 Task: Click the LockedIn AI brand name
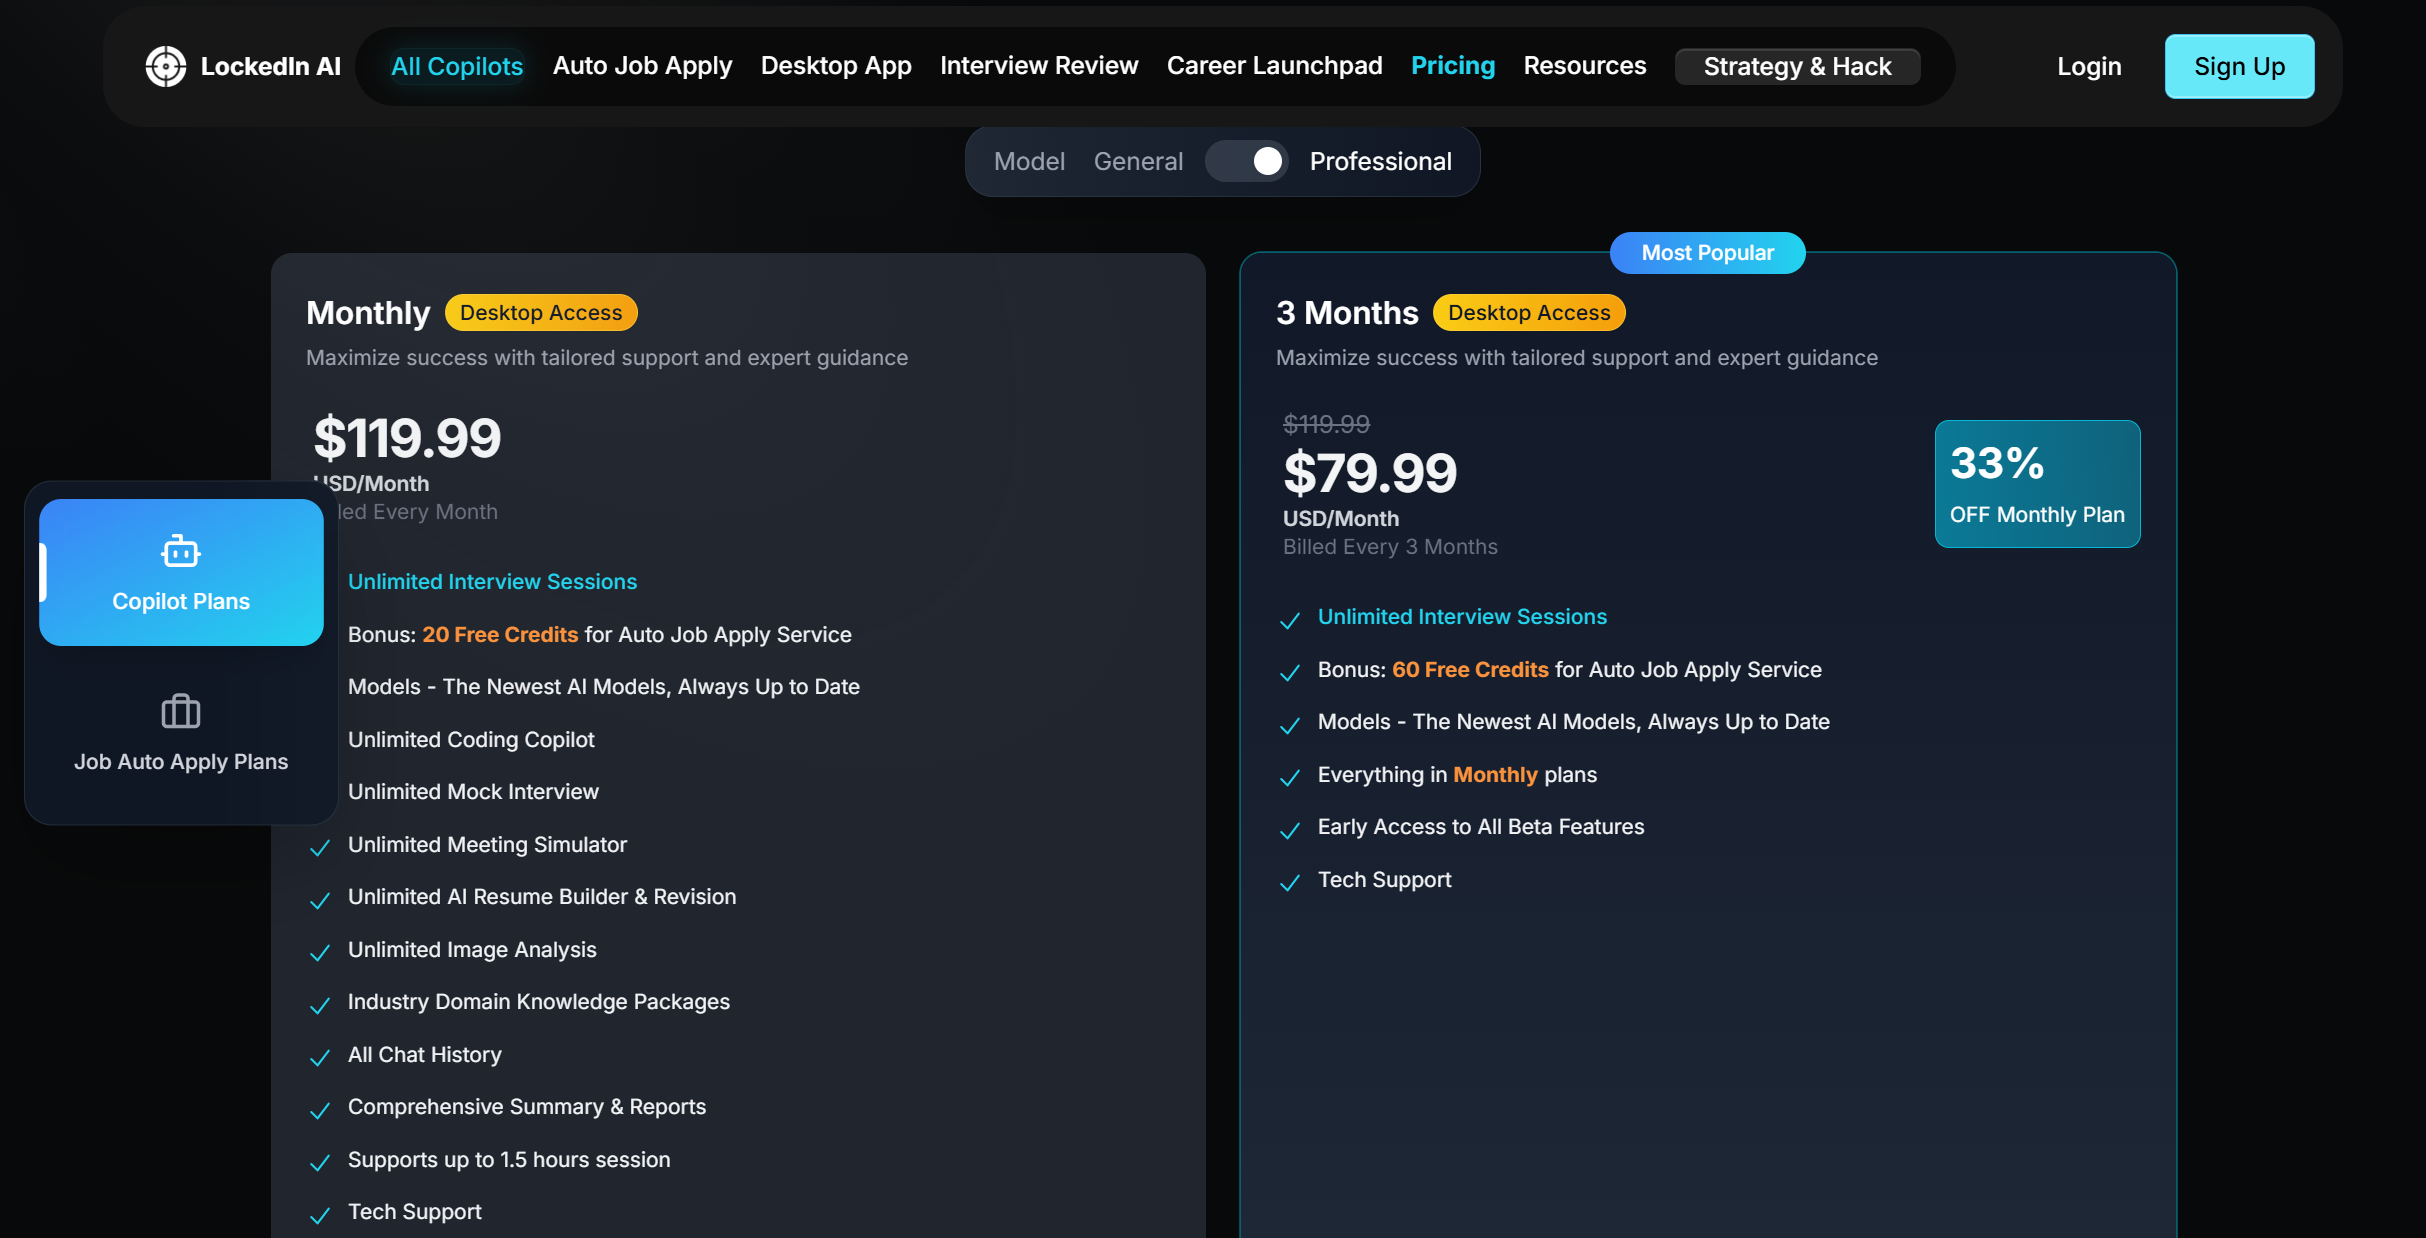click(271, 66)
